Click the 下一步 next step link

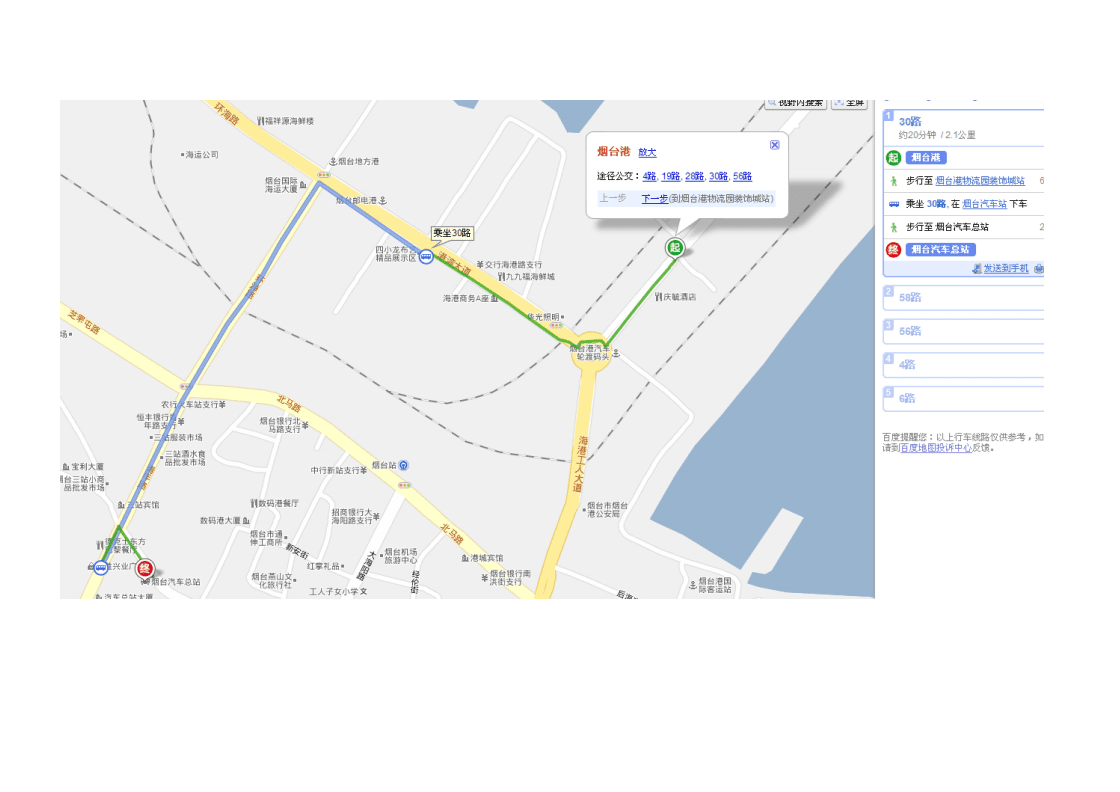pos(654,199)
